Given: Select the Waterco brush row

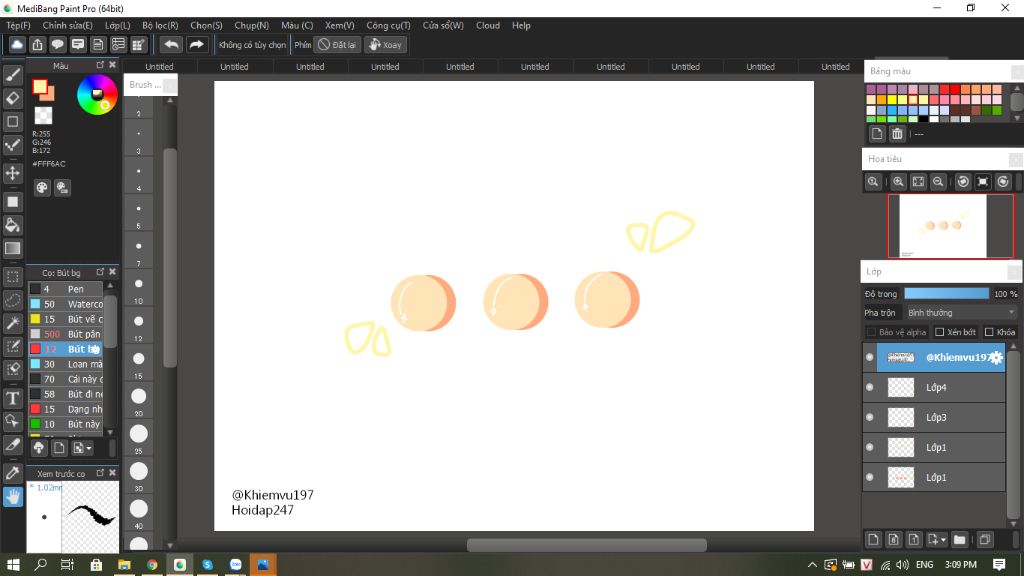Looking at the screenshot, I should [x=66, y=304].
